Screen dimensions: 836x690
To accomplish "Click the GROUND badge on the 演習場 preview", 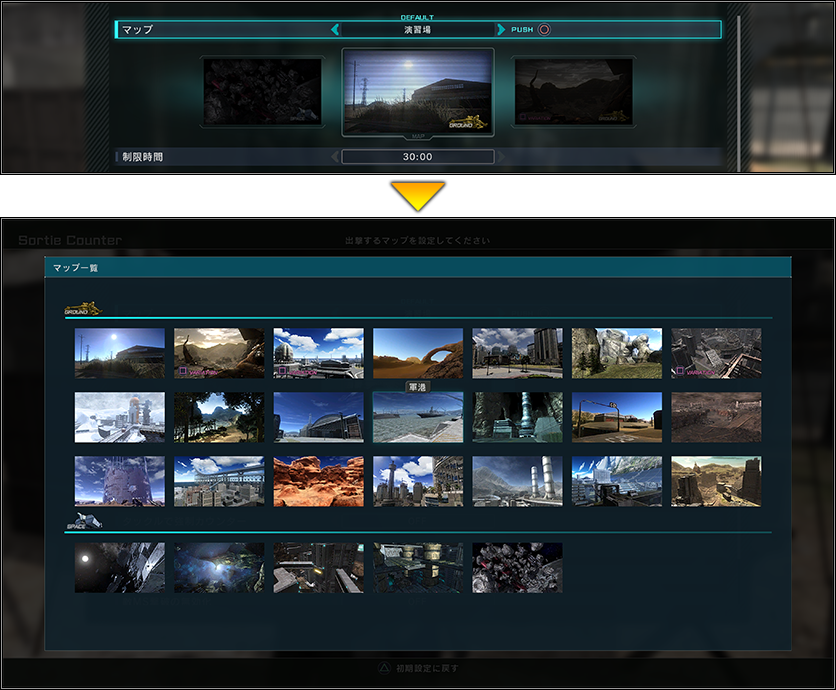I will tap(468, 123).
